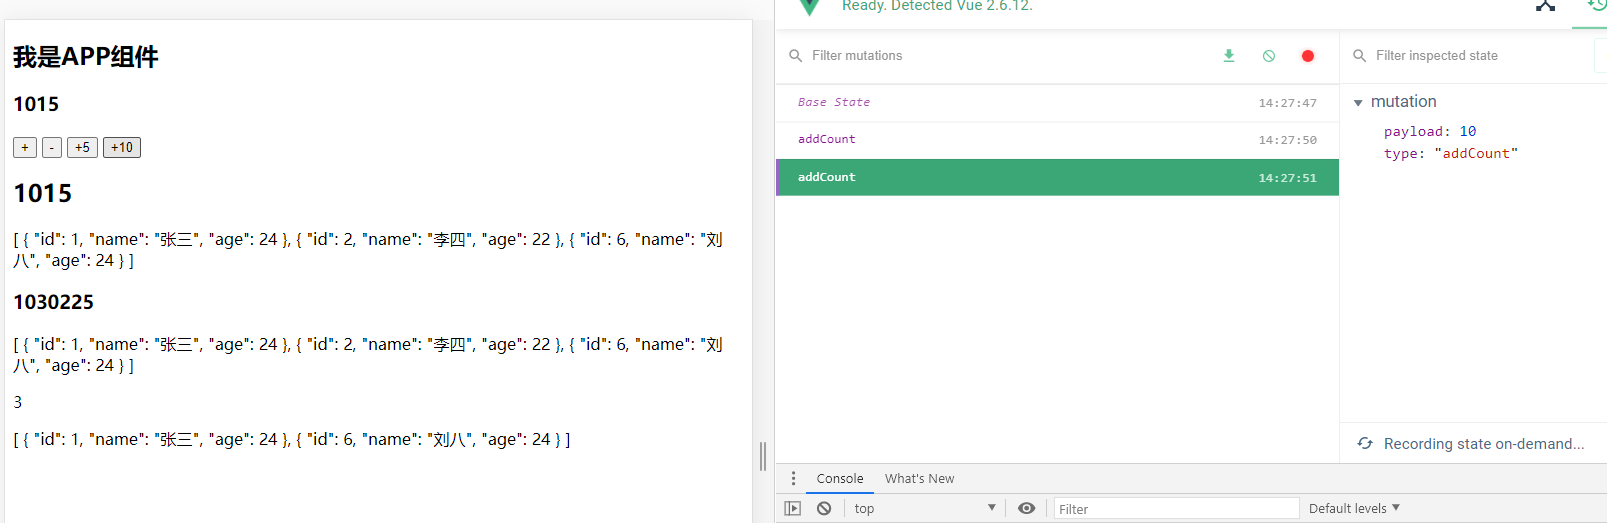This screenshot has width=1607, height=523.
Task: Click the +5 button on the page
Action: [82, 148]
